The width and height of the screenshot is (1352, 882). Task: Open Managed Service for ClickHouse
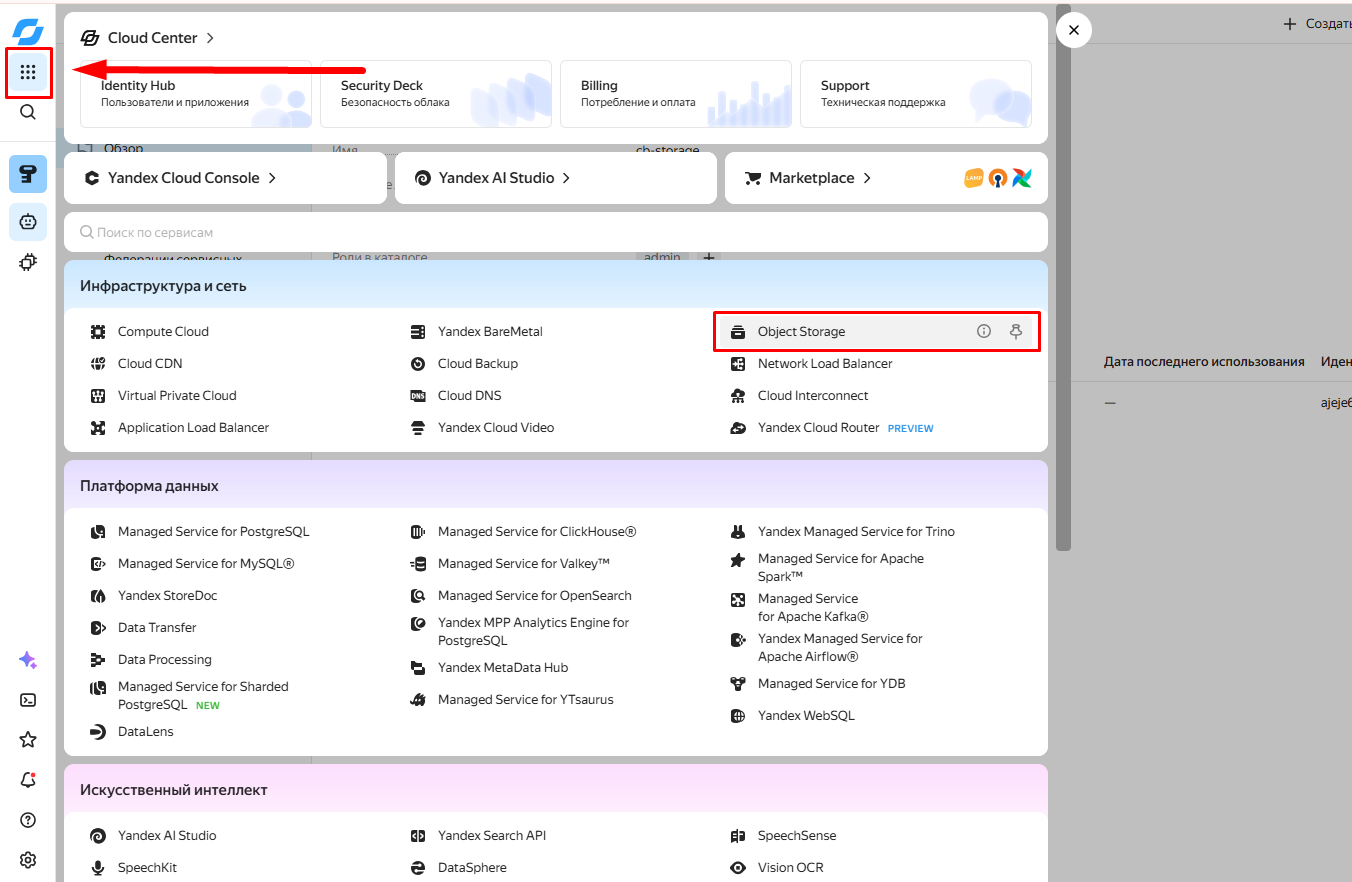pyautogui.click(x=537, y=531)
